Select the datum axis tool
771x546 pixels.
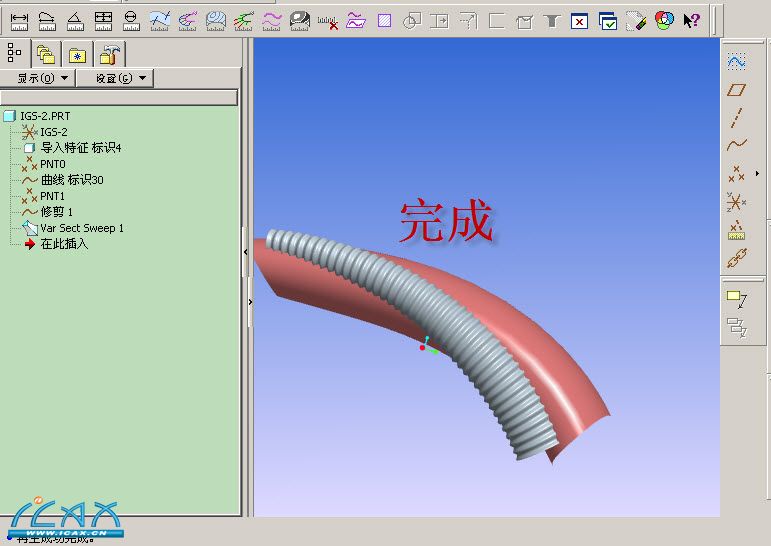click(x=736, y=117)
